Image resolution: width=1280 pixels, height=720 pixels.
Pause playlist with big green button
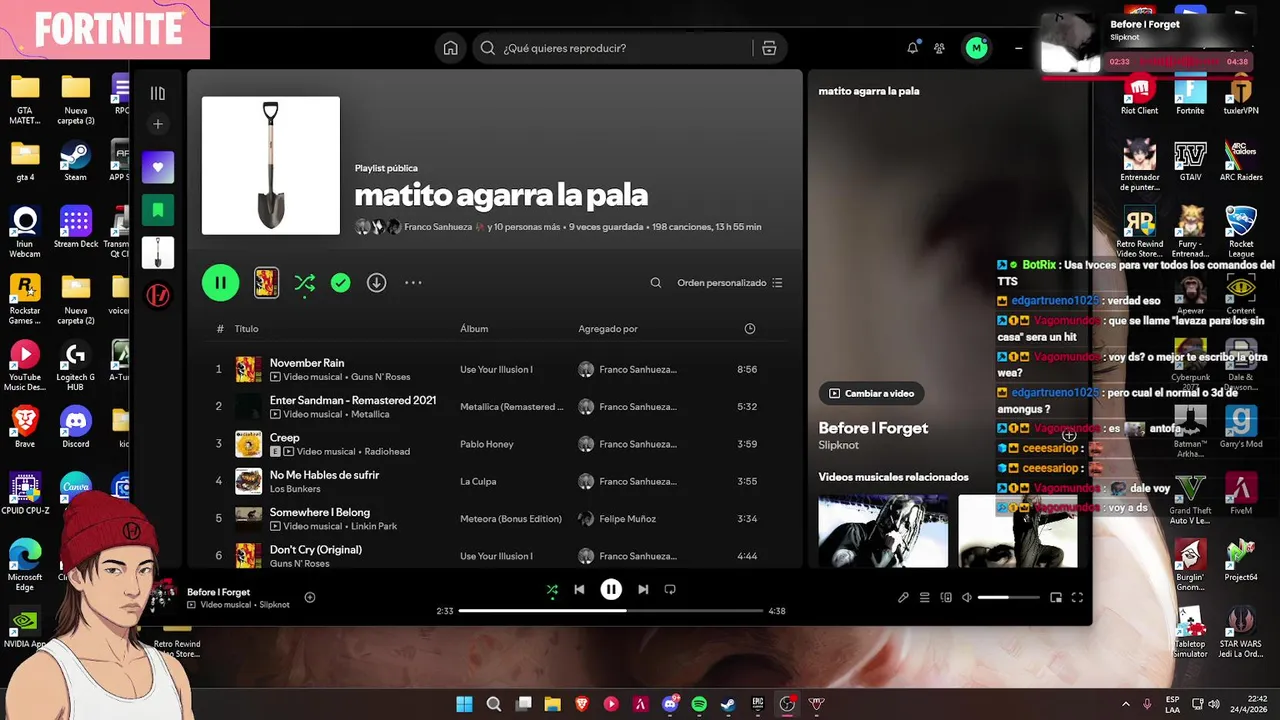[x=220, y=283]
